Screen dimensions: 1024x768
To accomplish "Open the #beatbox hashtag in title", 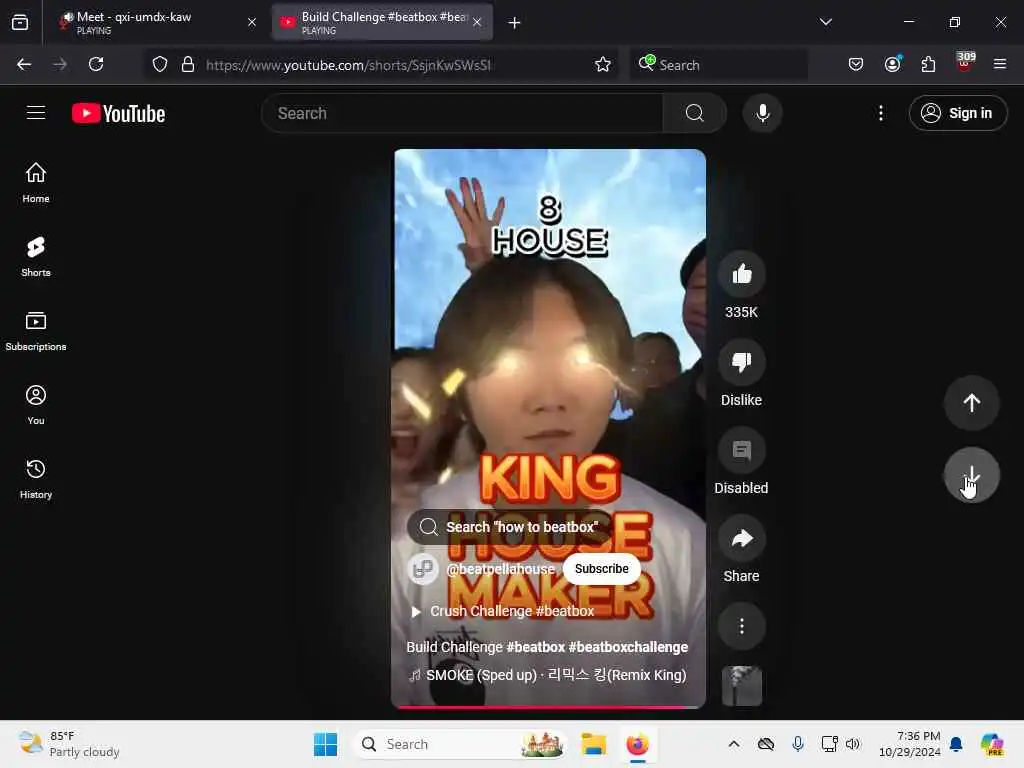I will [x=536, y=647].
